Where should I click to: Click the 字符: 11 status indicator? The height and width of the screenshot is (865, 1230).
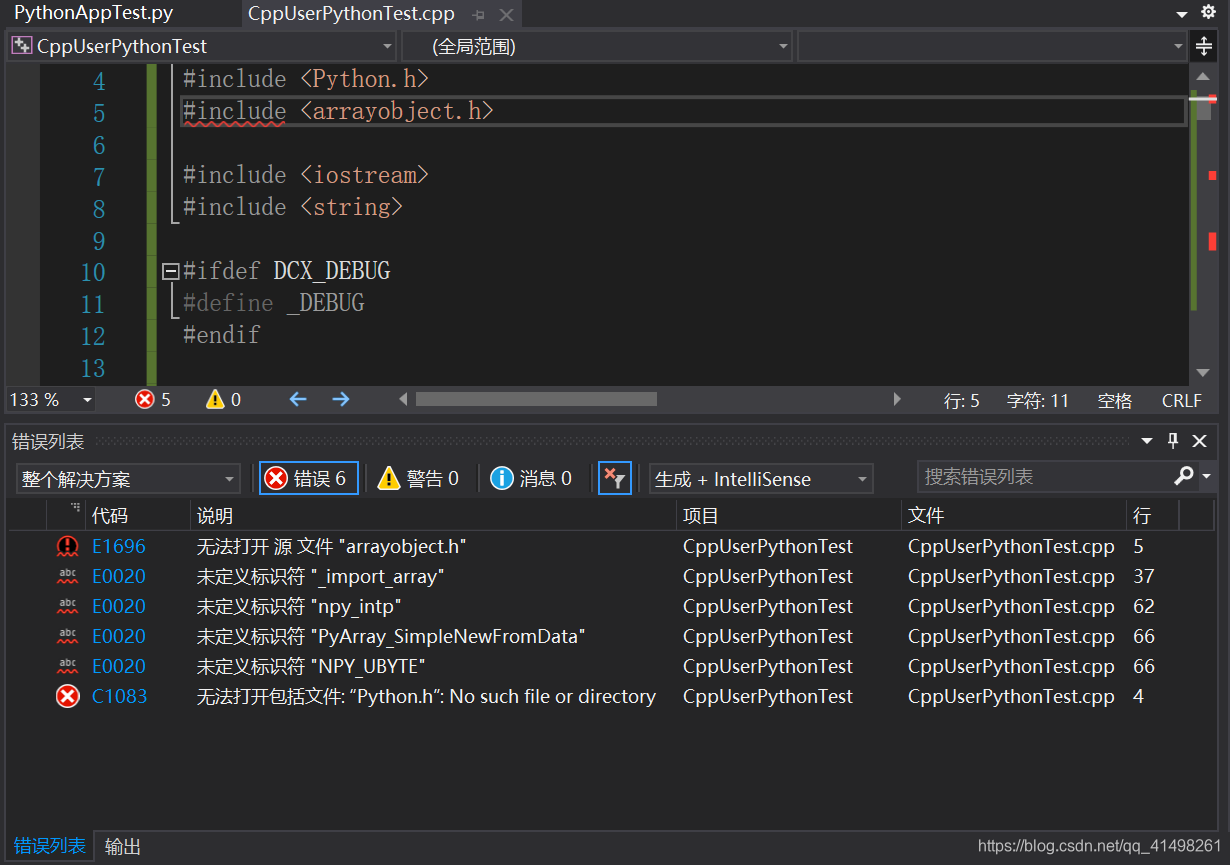point(1038,401)
